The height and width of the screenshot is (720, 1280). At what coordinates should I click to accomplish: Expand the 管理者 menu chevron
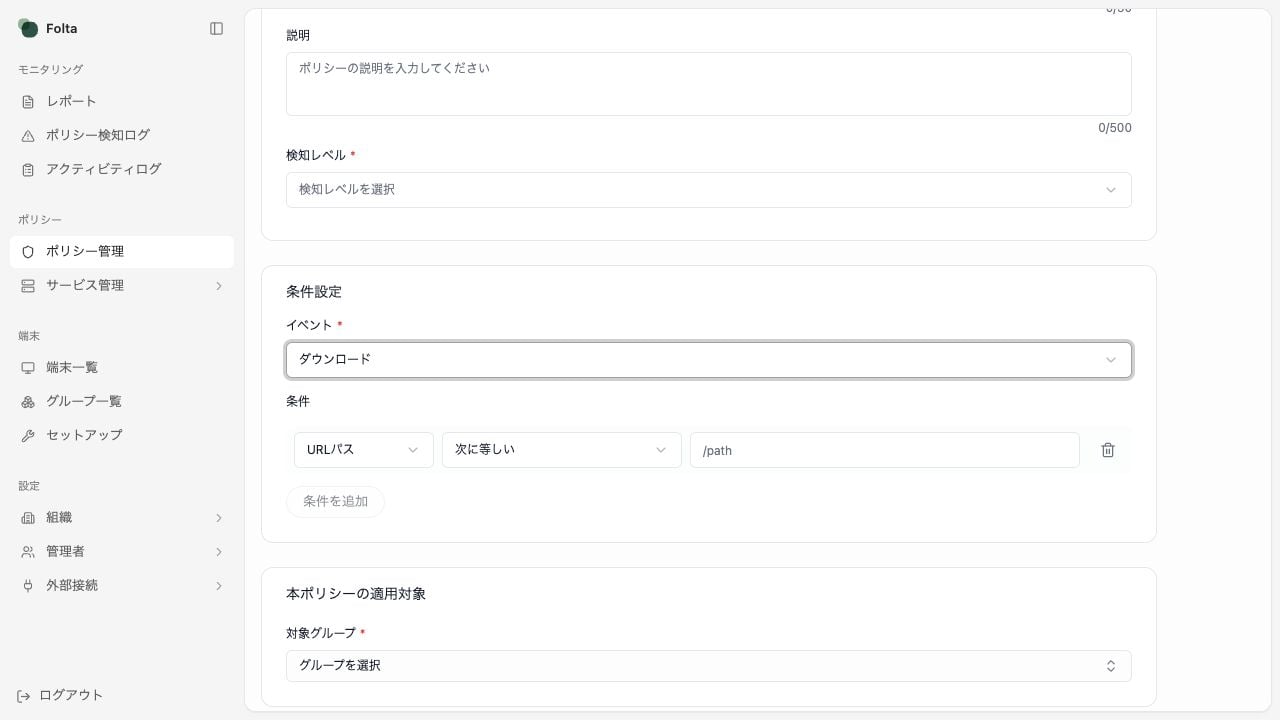[x=218, y=552]
